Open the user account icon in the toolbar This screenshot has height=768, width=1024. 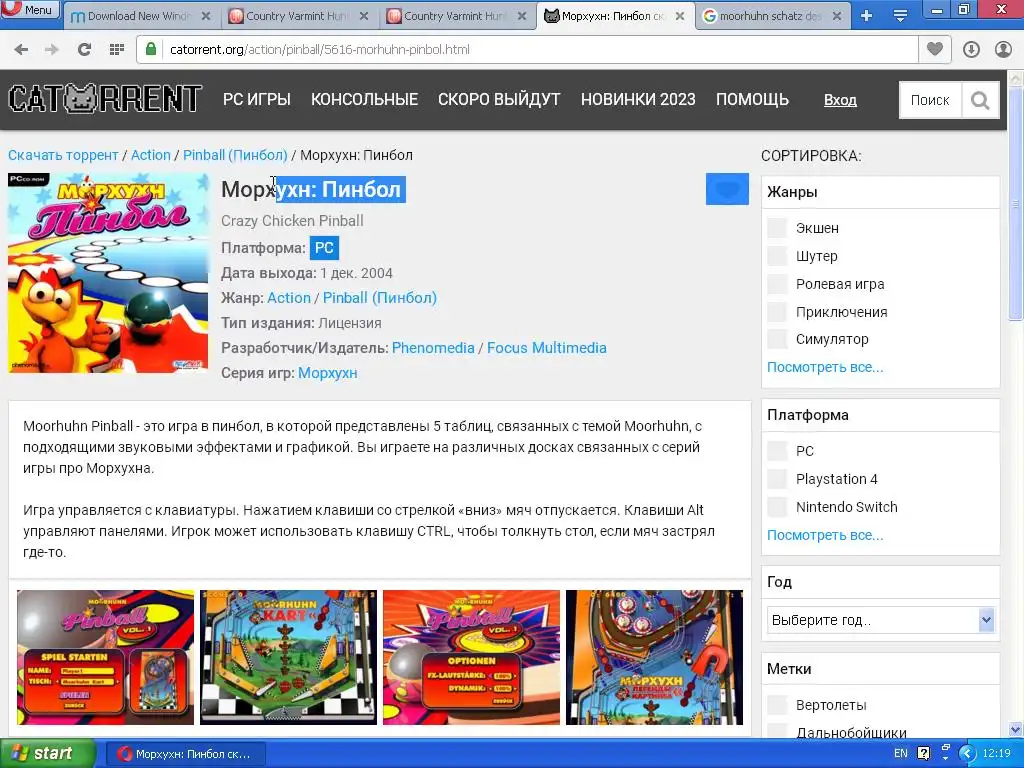click(1003, 50)
